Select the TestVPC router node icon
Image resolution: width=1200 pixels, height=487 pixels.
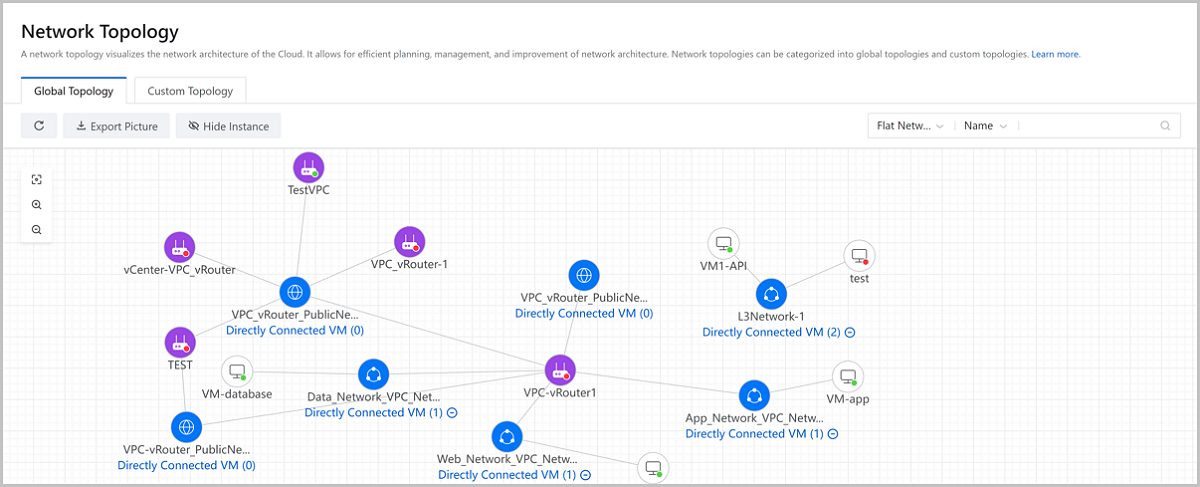coord(308,168)
